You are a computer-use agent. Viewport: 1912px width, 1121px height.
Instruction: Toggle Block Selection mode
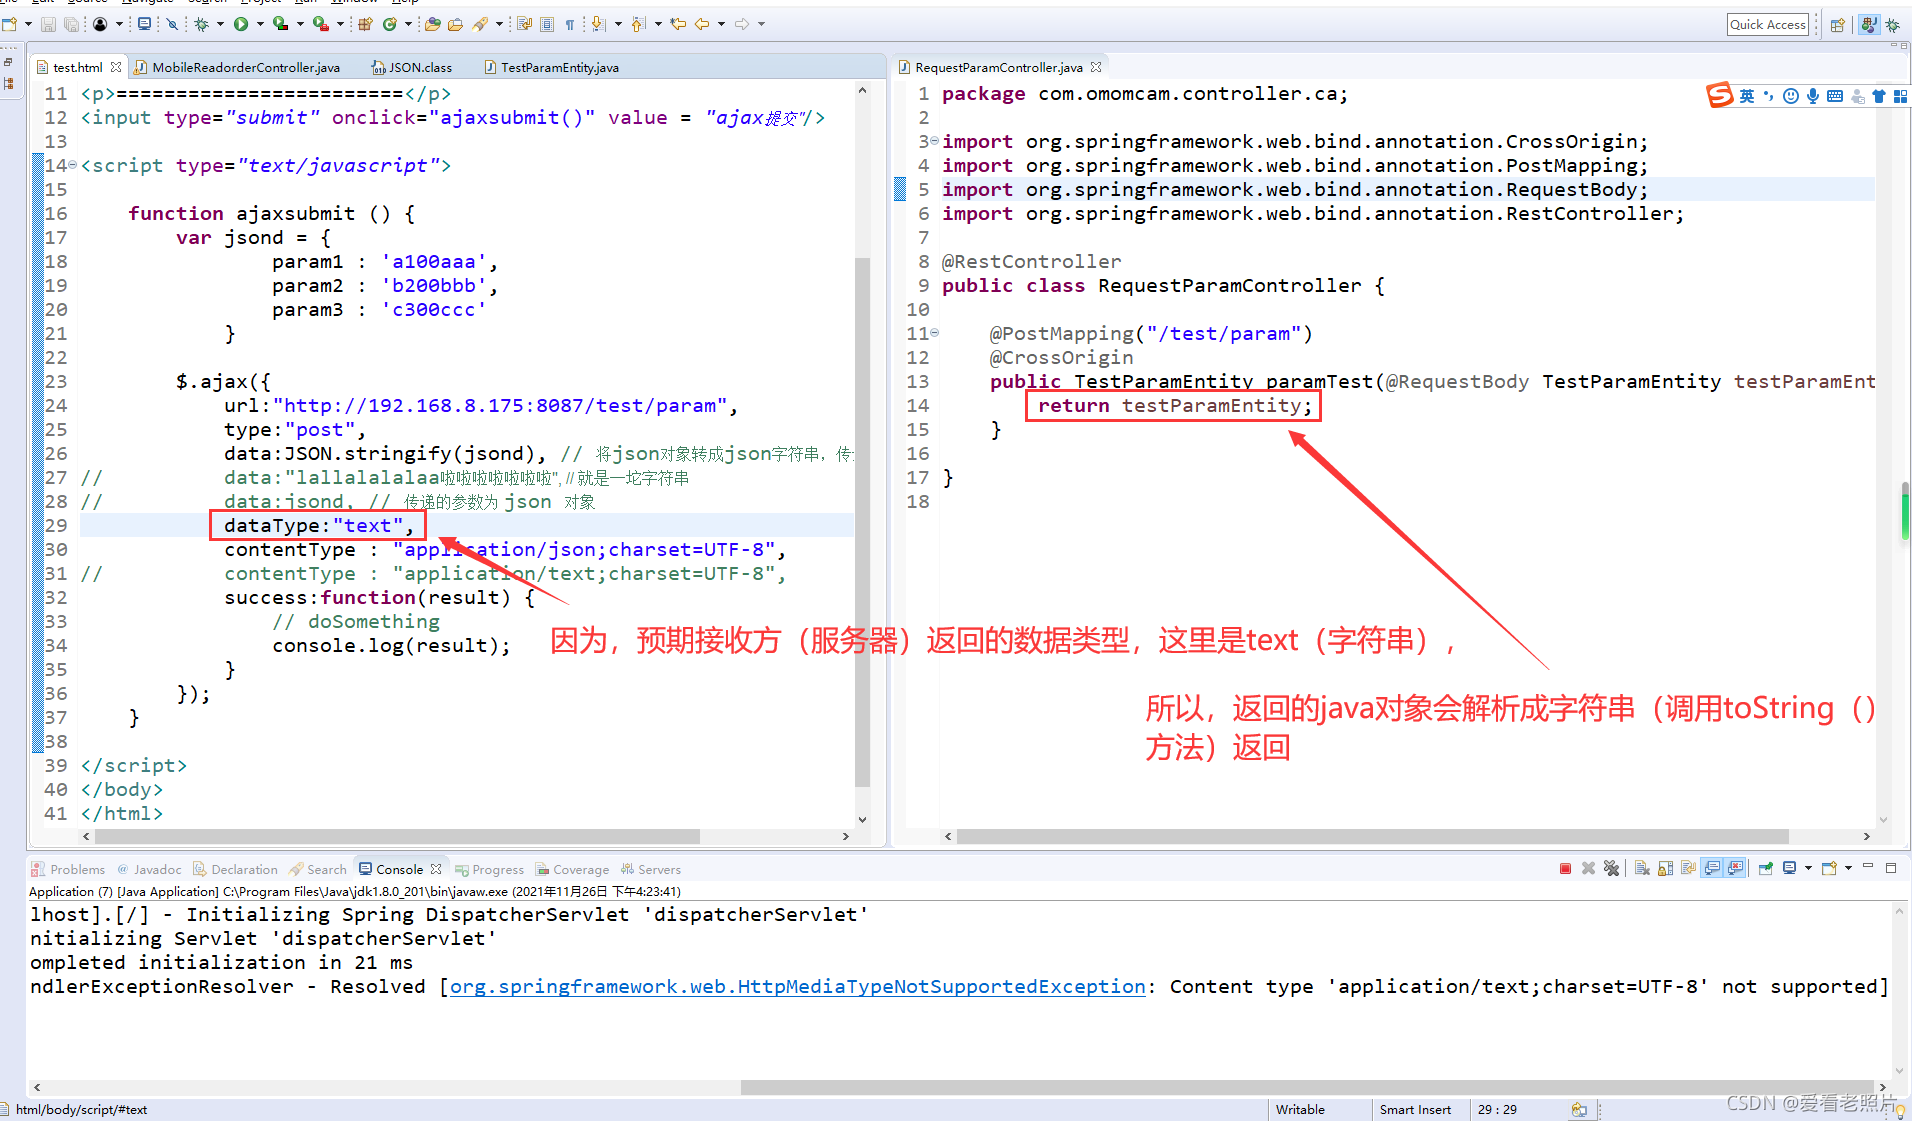[x=547, y=24]
